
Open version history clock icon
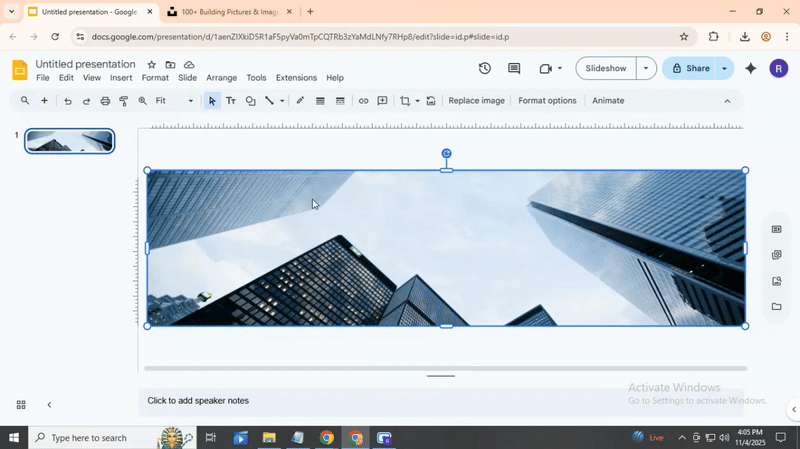pos(485,69)
